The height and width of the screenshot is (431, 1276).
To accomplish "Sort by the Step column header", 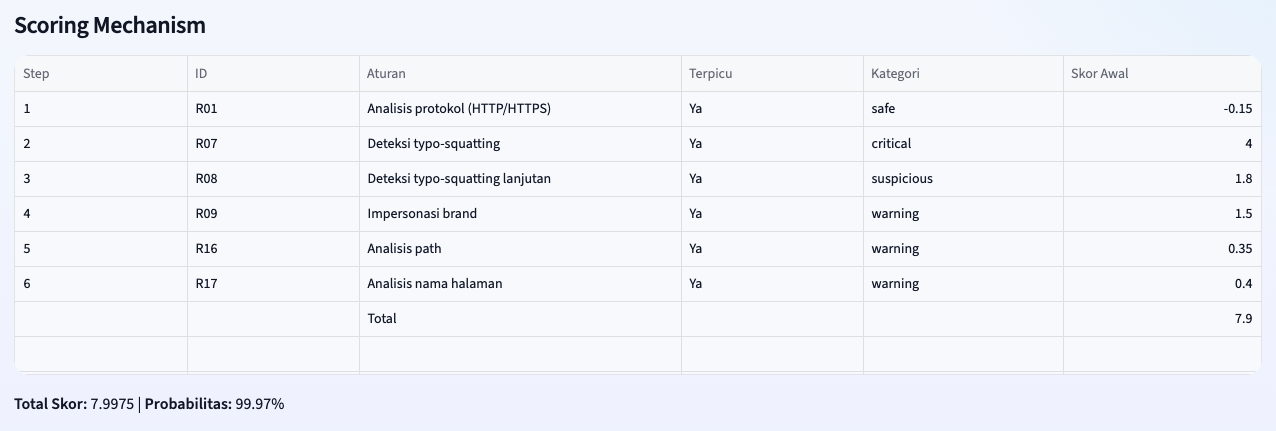I will pyautogui.click(x=101, y=74).
